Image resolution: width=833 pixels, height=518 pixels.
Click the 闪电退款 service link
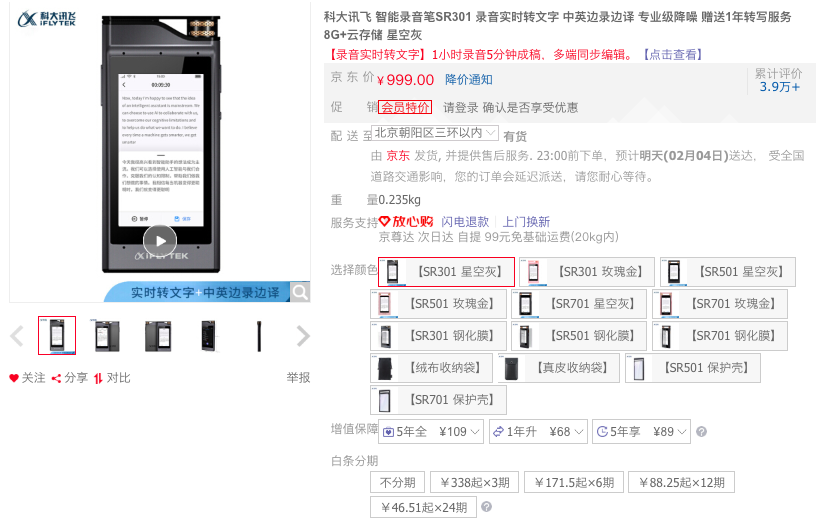(465, 222)
